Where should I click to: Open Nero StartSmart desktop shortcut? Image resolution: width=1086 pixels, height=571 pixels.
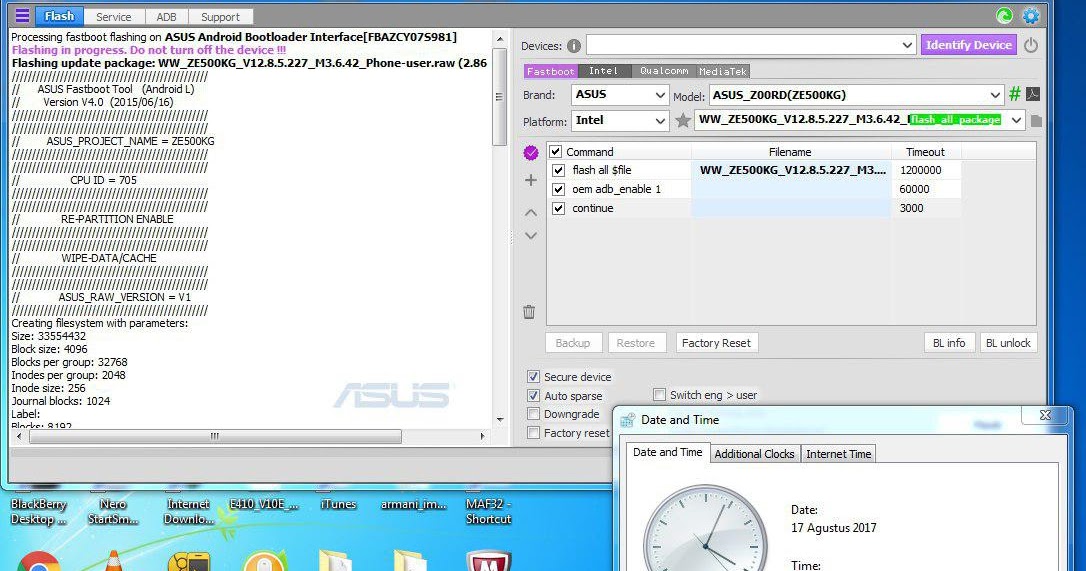tap(113, 511)
